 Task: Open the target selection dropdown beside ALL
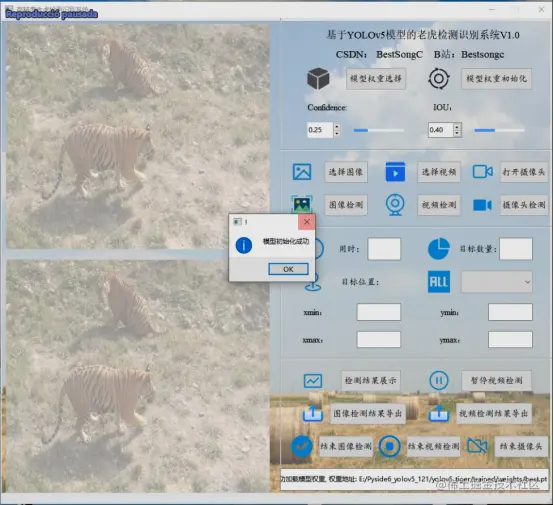click(496, 282)
